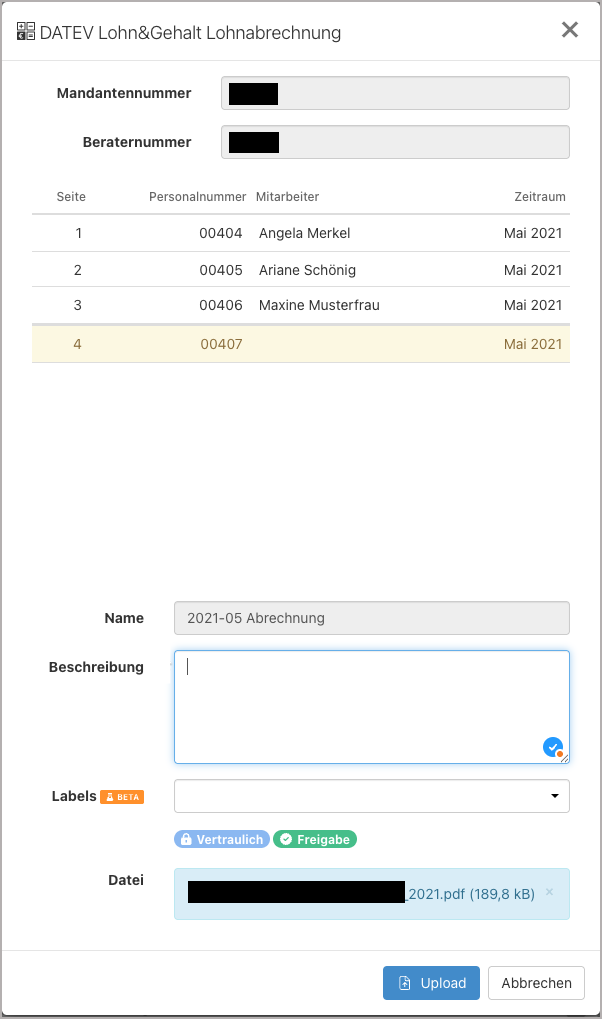Click the orange BETA badge
This screenshot has height=1019, width=602.
[122, 797]
